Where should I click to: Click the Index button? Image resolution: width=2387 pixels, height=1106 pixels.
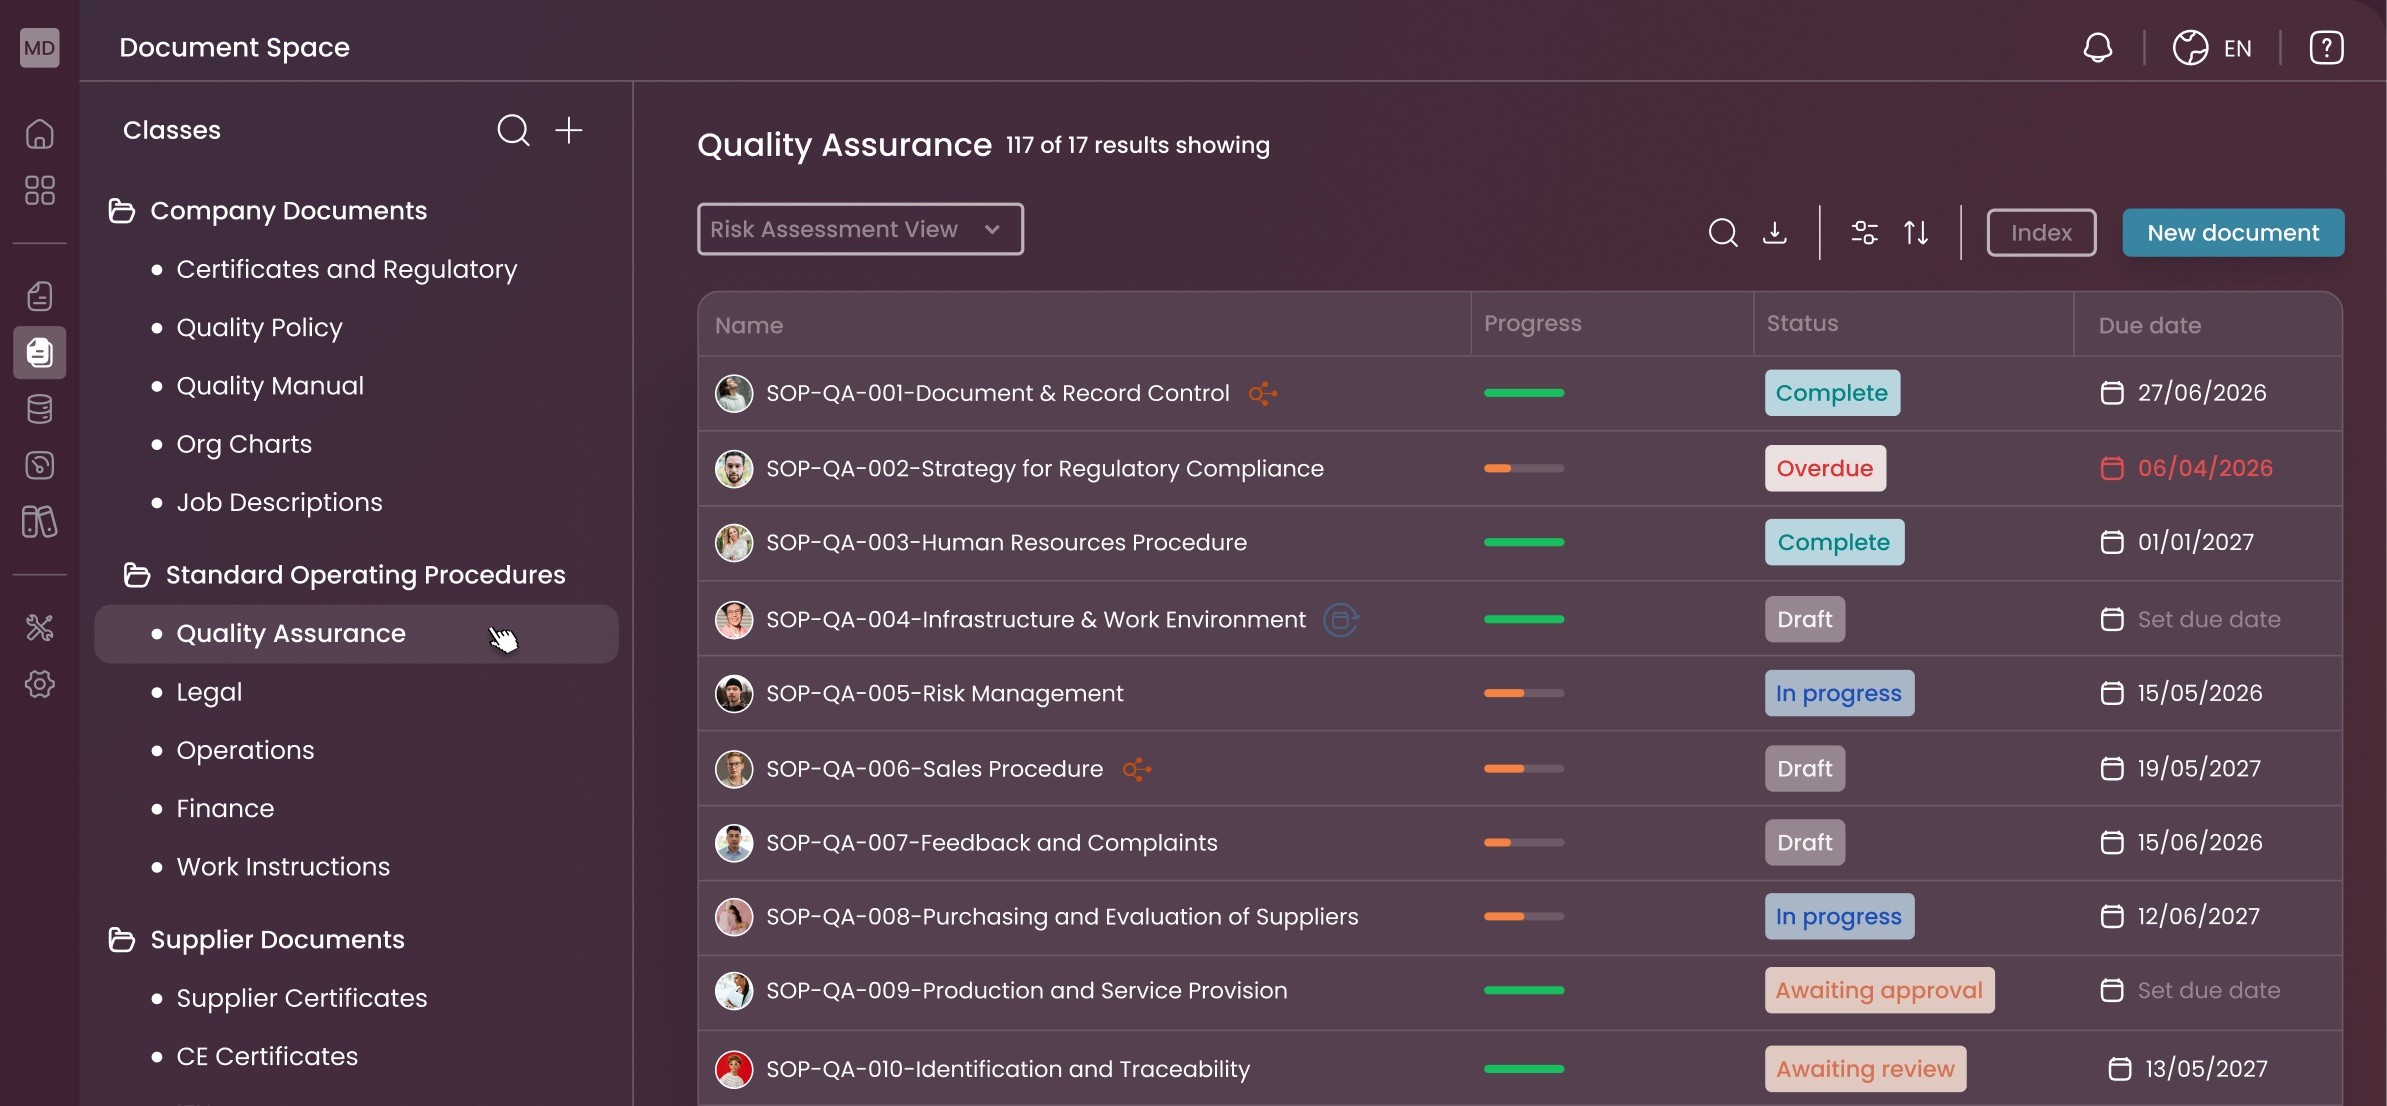(2041, 233)
